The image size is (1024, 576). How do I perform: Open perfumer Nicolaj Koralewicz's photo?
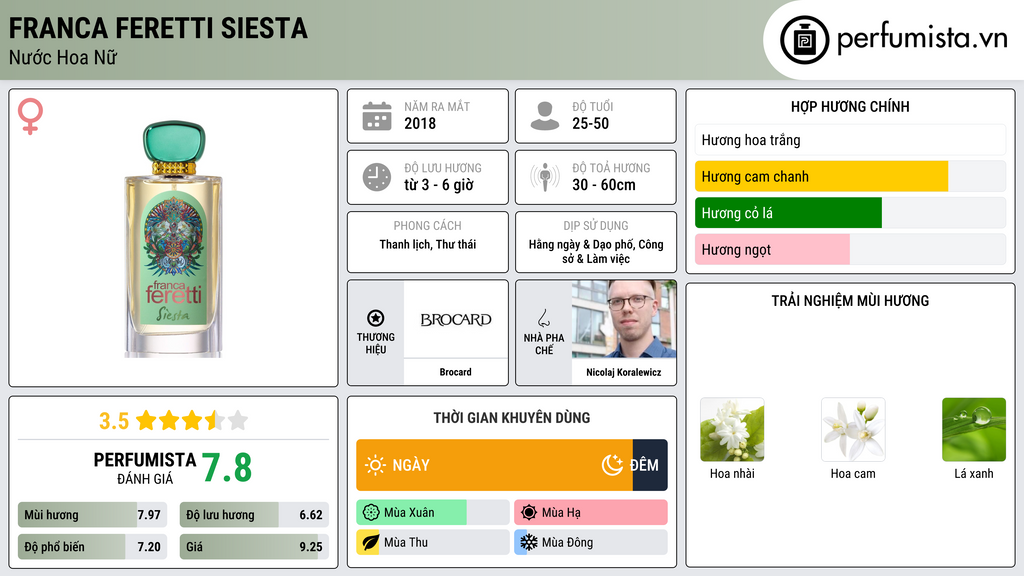tap(624, 319)
